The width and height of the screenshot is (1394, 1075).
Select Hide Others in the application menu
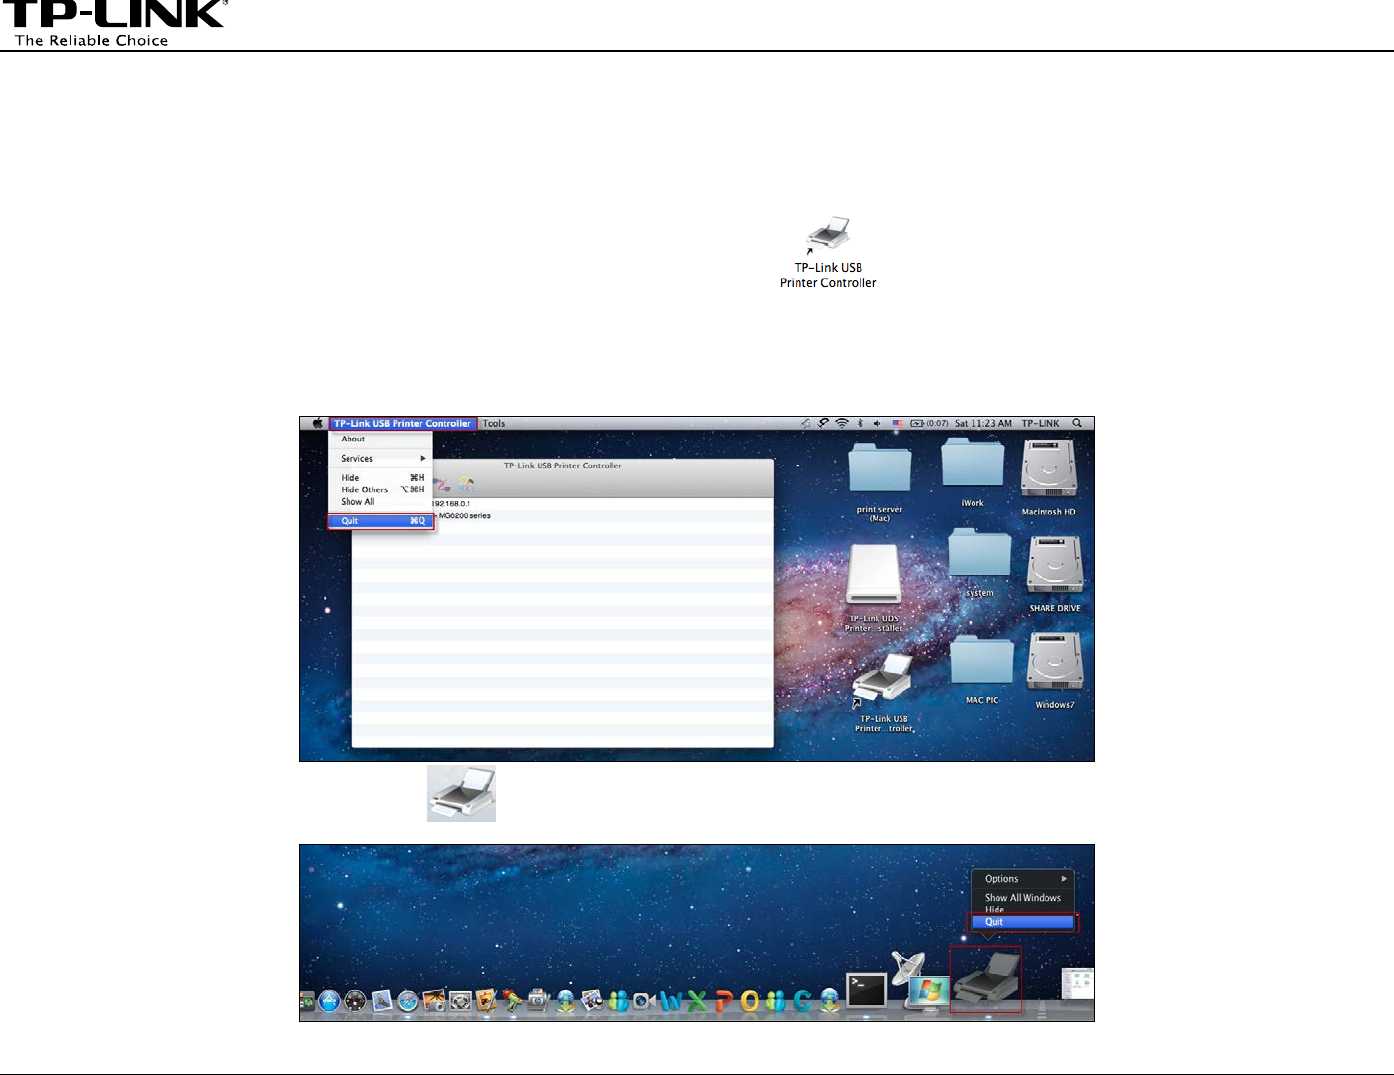pyautogui.click(x=381, y=490)
